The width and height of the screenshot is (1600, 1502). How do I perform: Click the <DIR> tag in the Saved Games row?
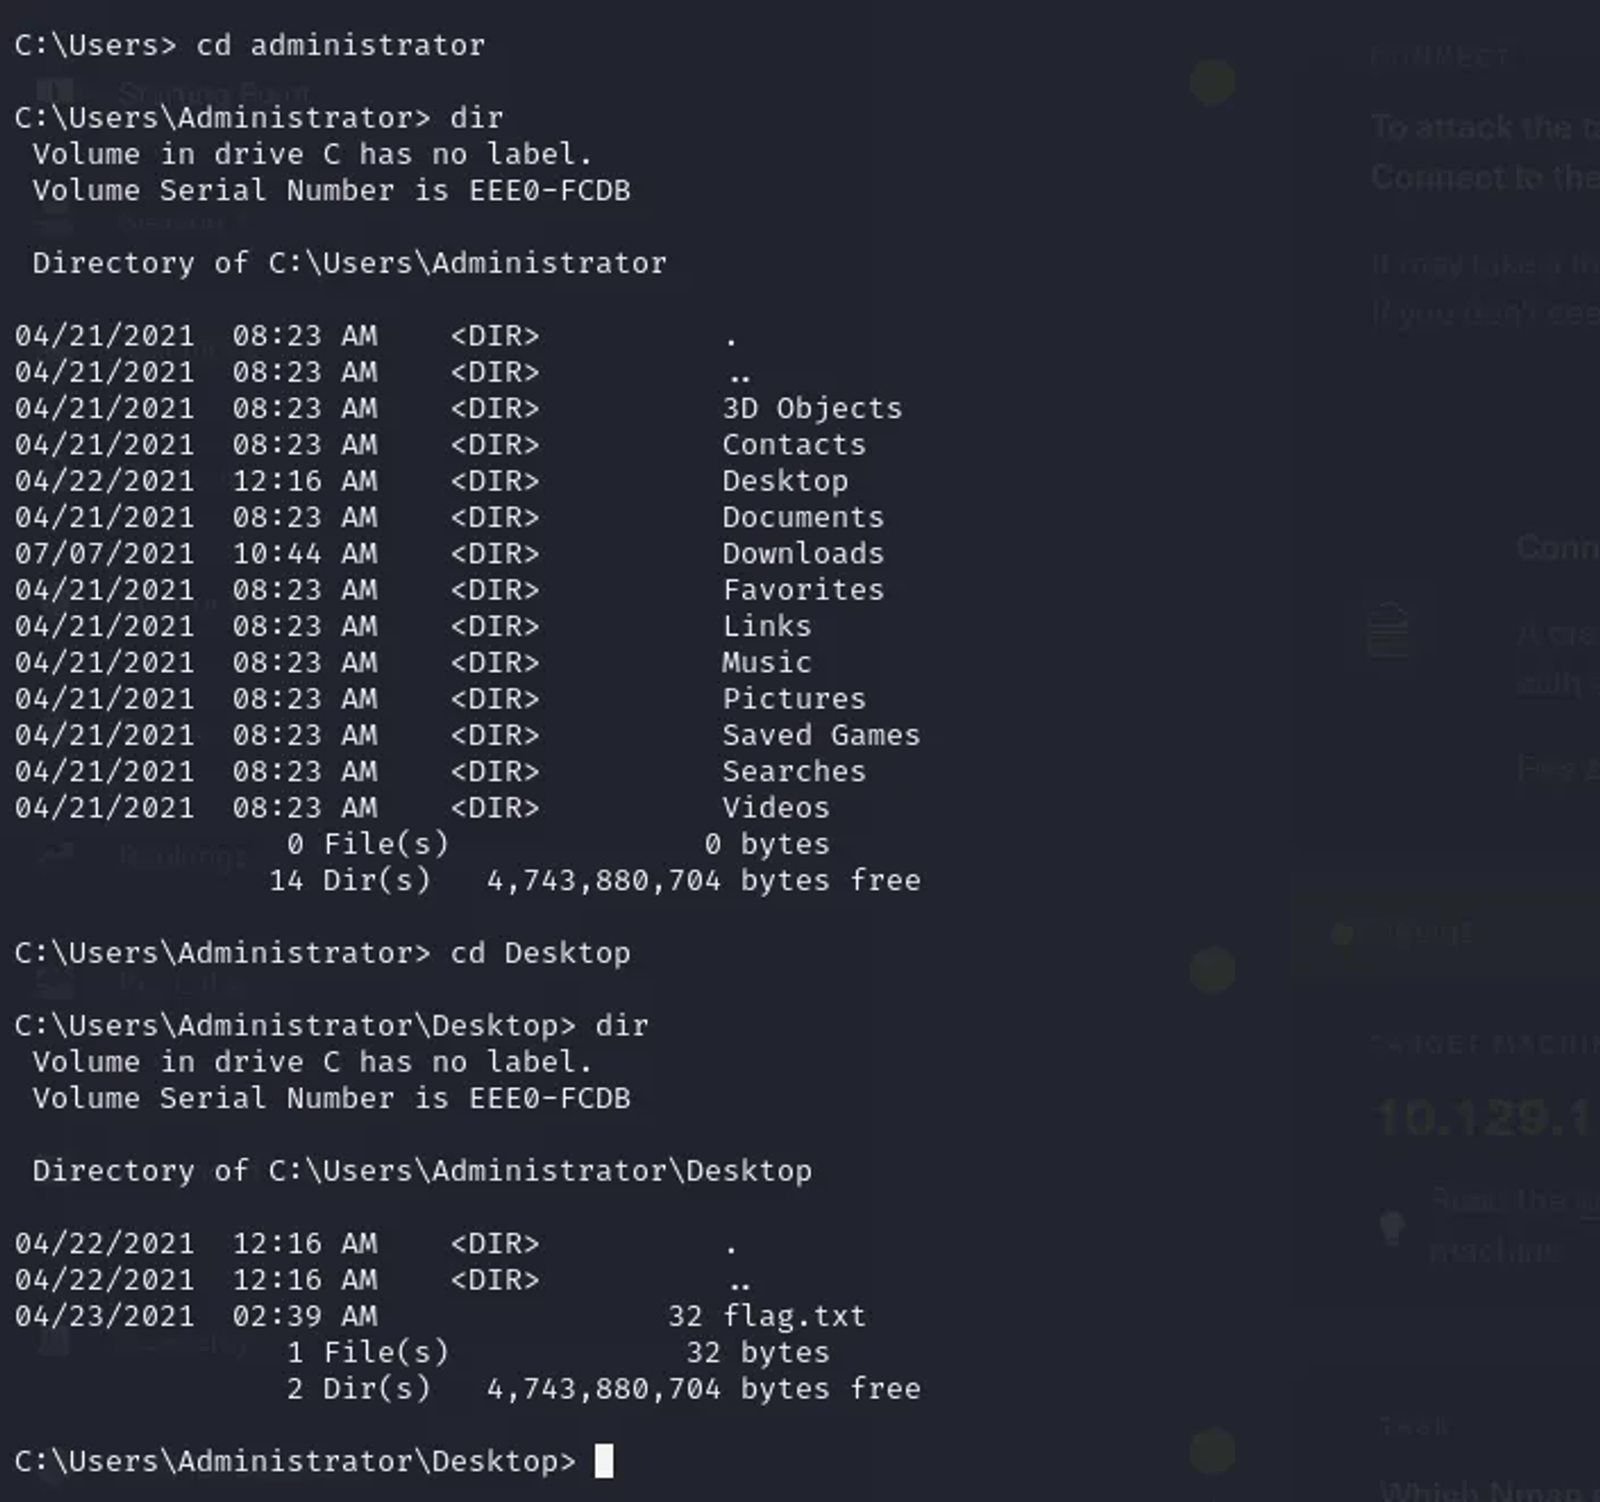point(495,735)
